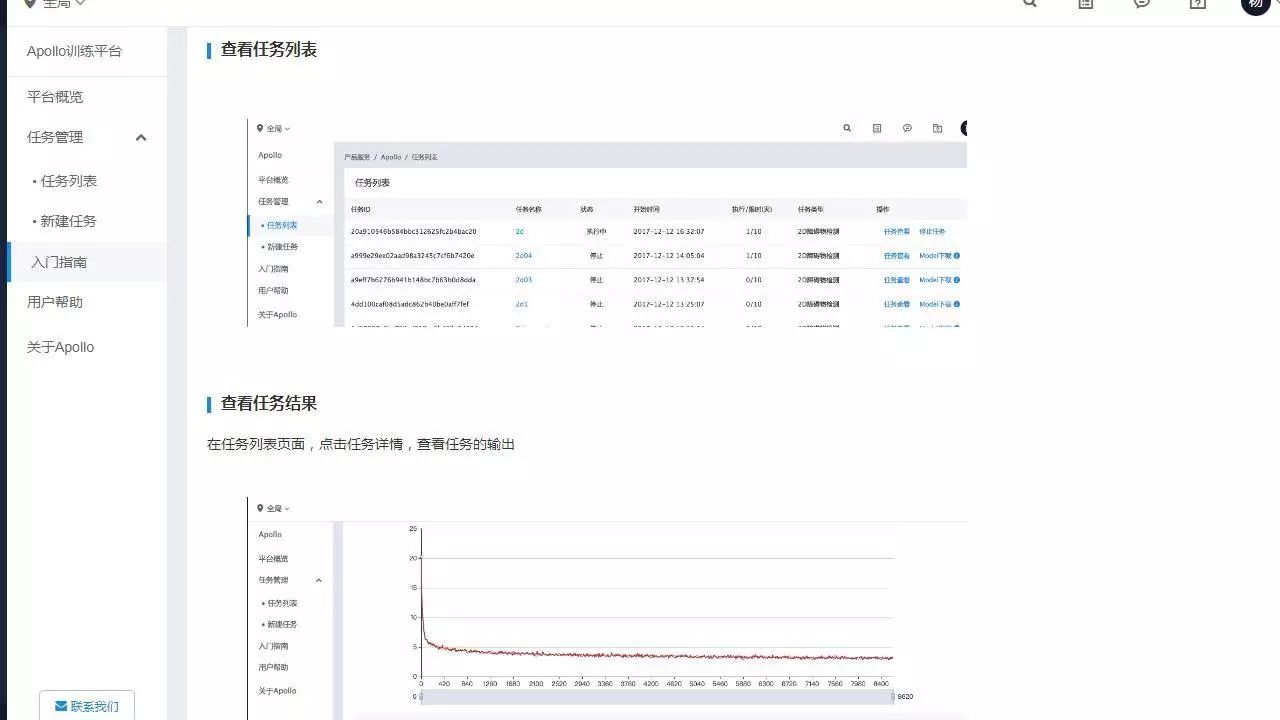
Task: Click the search magnifier icon in top bar
Action: (1030, 3)
